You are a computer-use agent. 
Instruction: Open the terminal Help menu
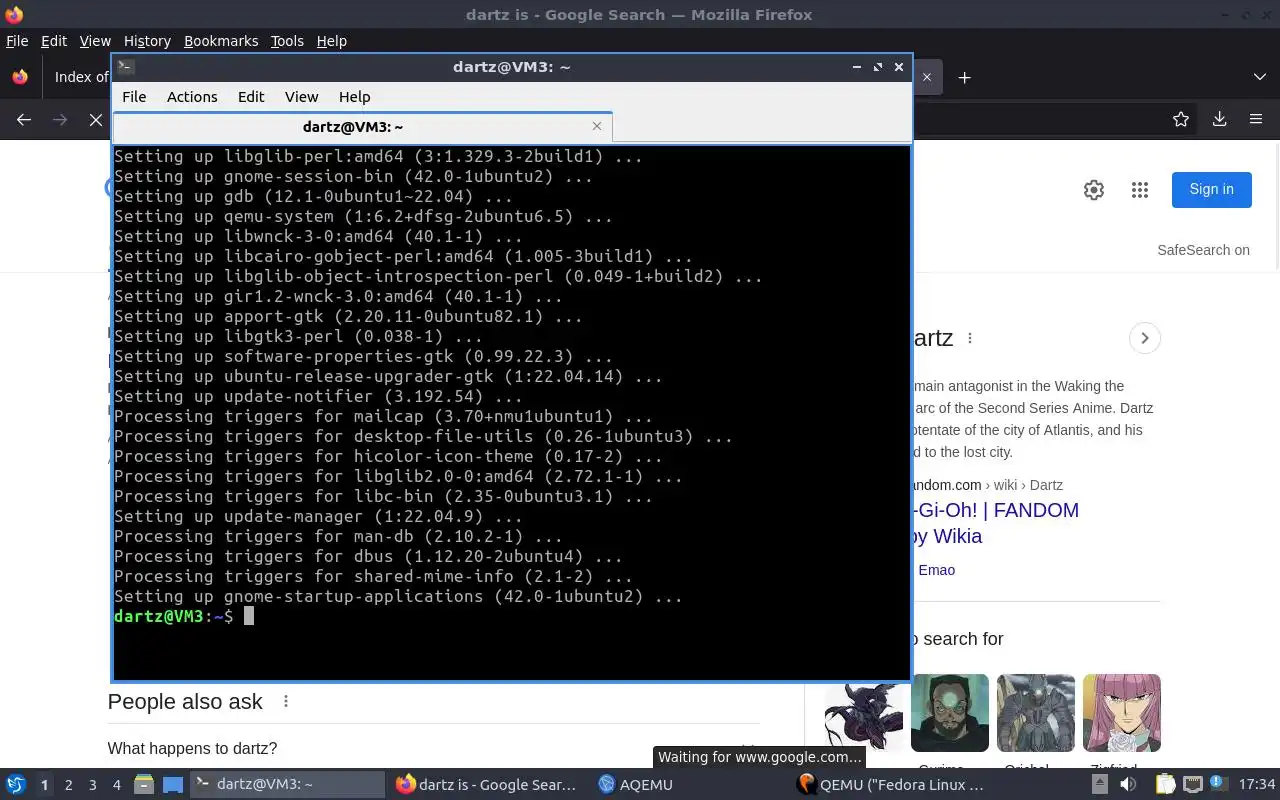click(x=354, y=97)
